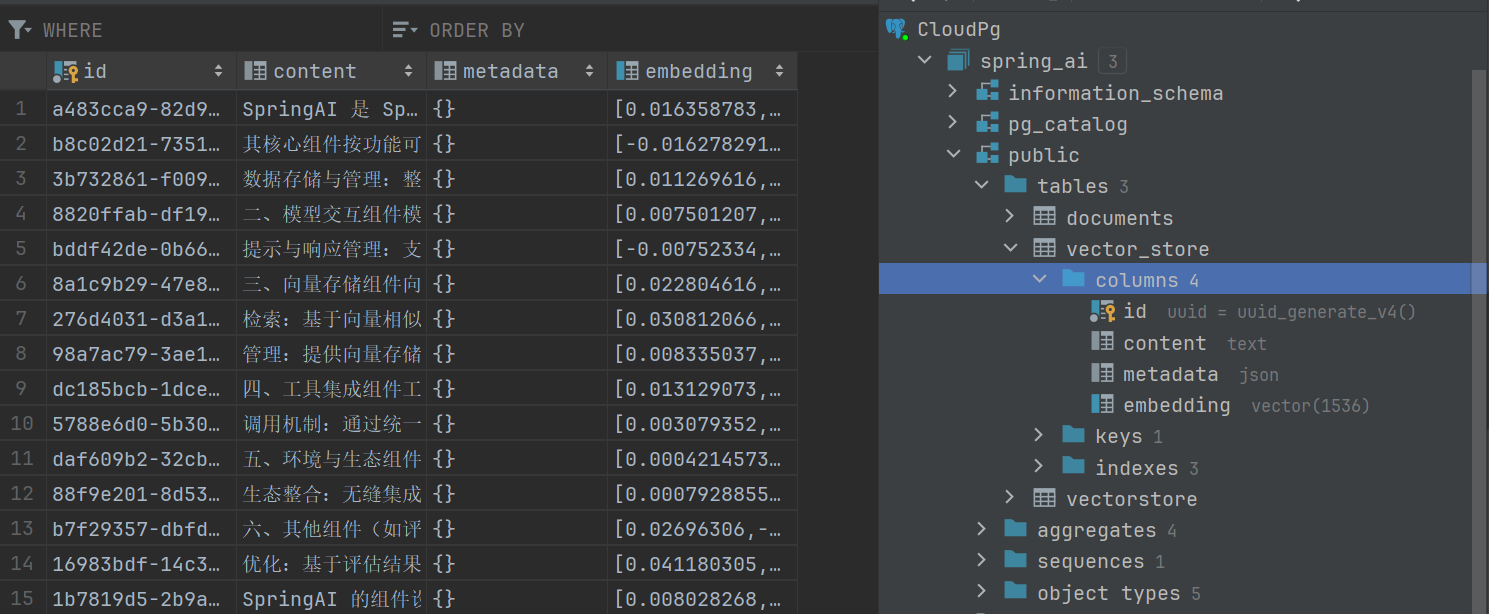
Task: Select row number 15 in the grid
Action: pyautogui.click(x=22, y=598)
